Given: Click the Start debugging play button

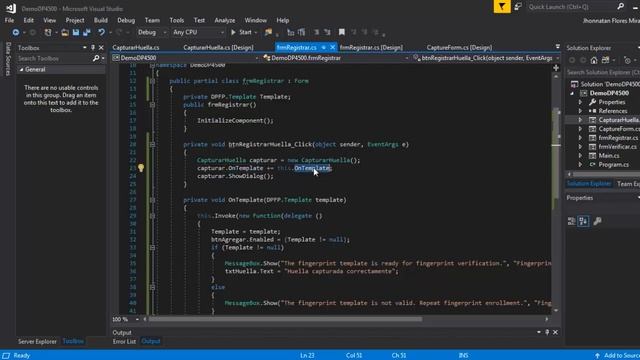Looking at the screenshot, I should tap(242, 32).
